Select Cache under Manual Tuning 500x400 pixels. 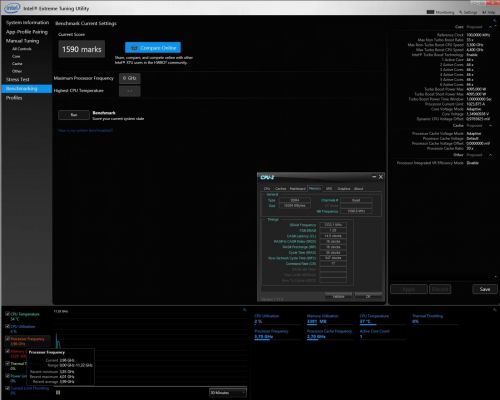click(17, 64)
